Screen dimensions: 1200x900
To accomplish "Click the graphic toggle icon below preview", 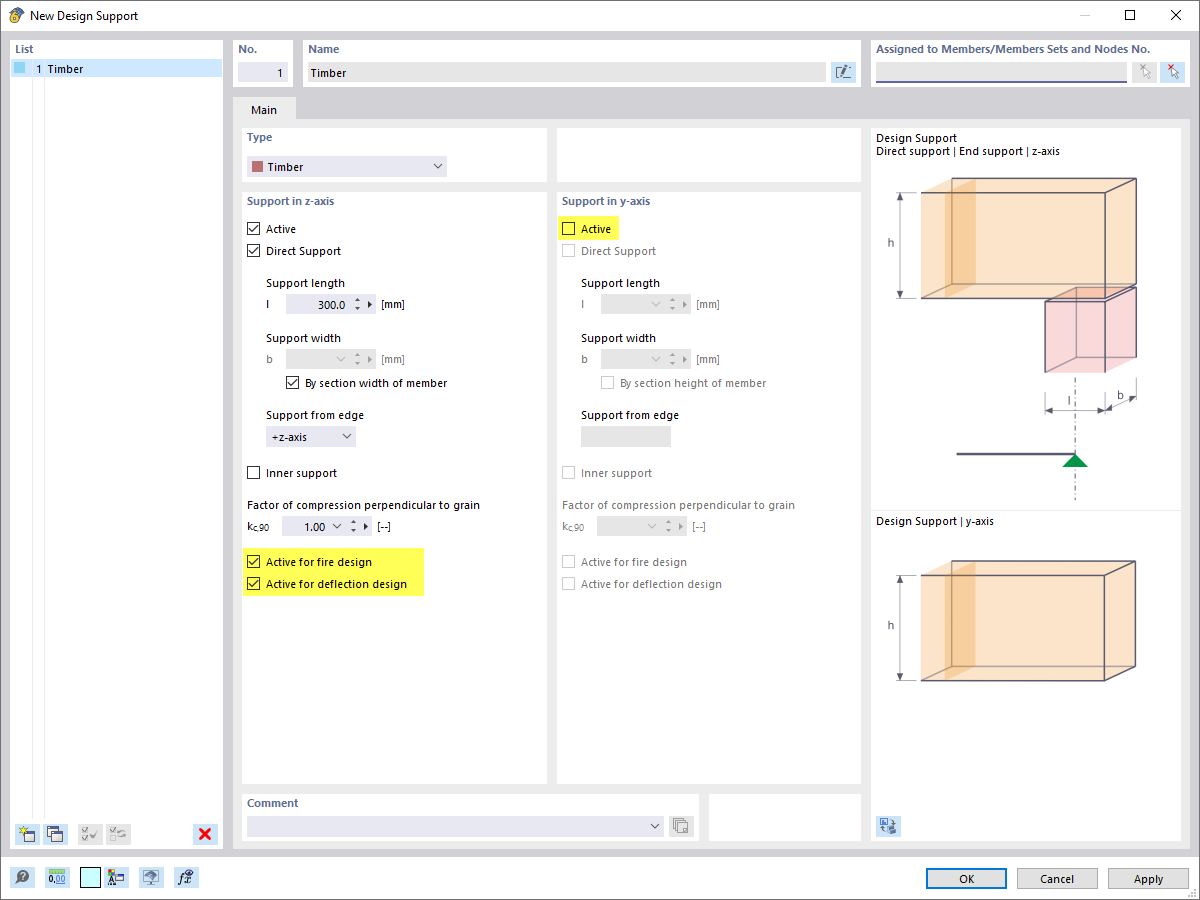I will point(888,825).
